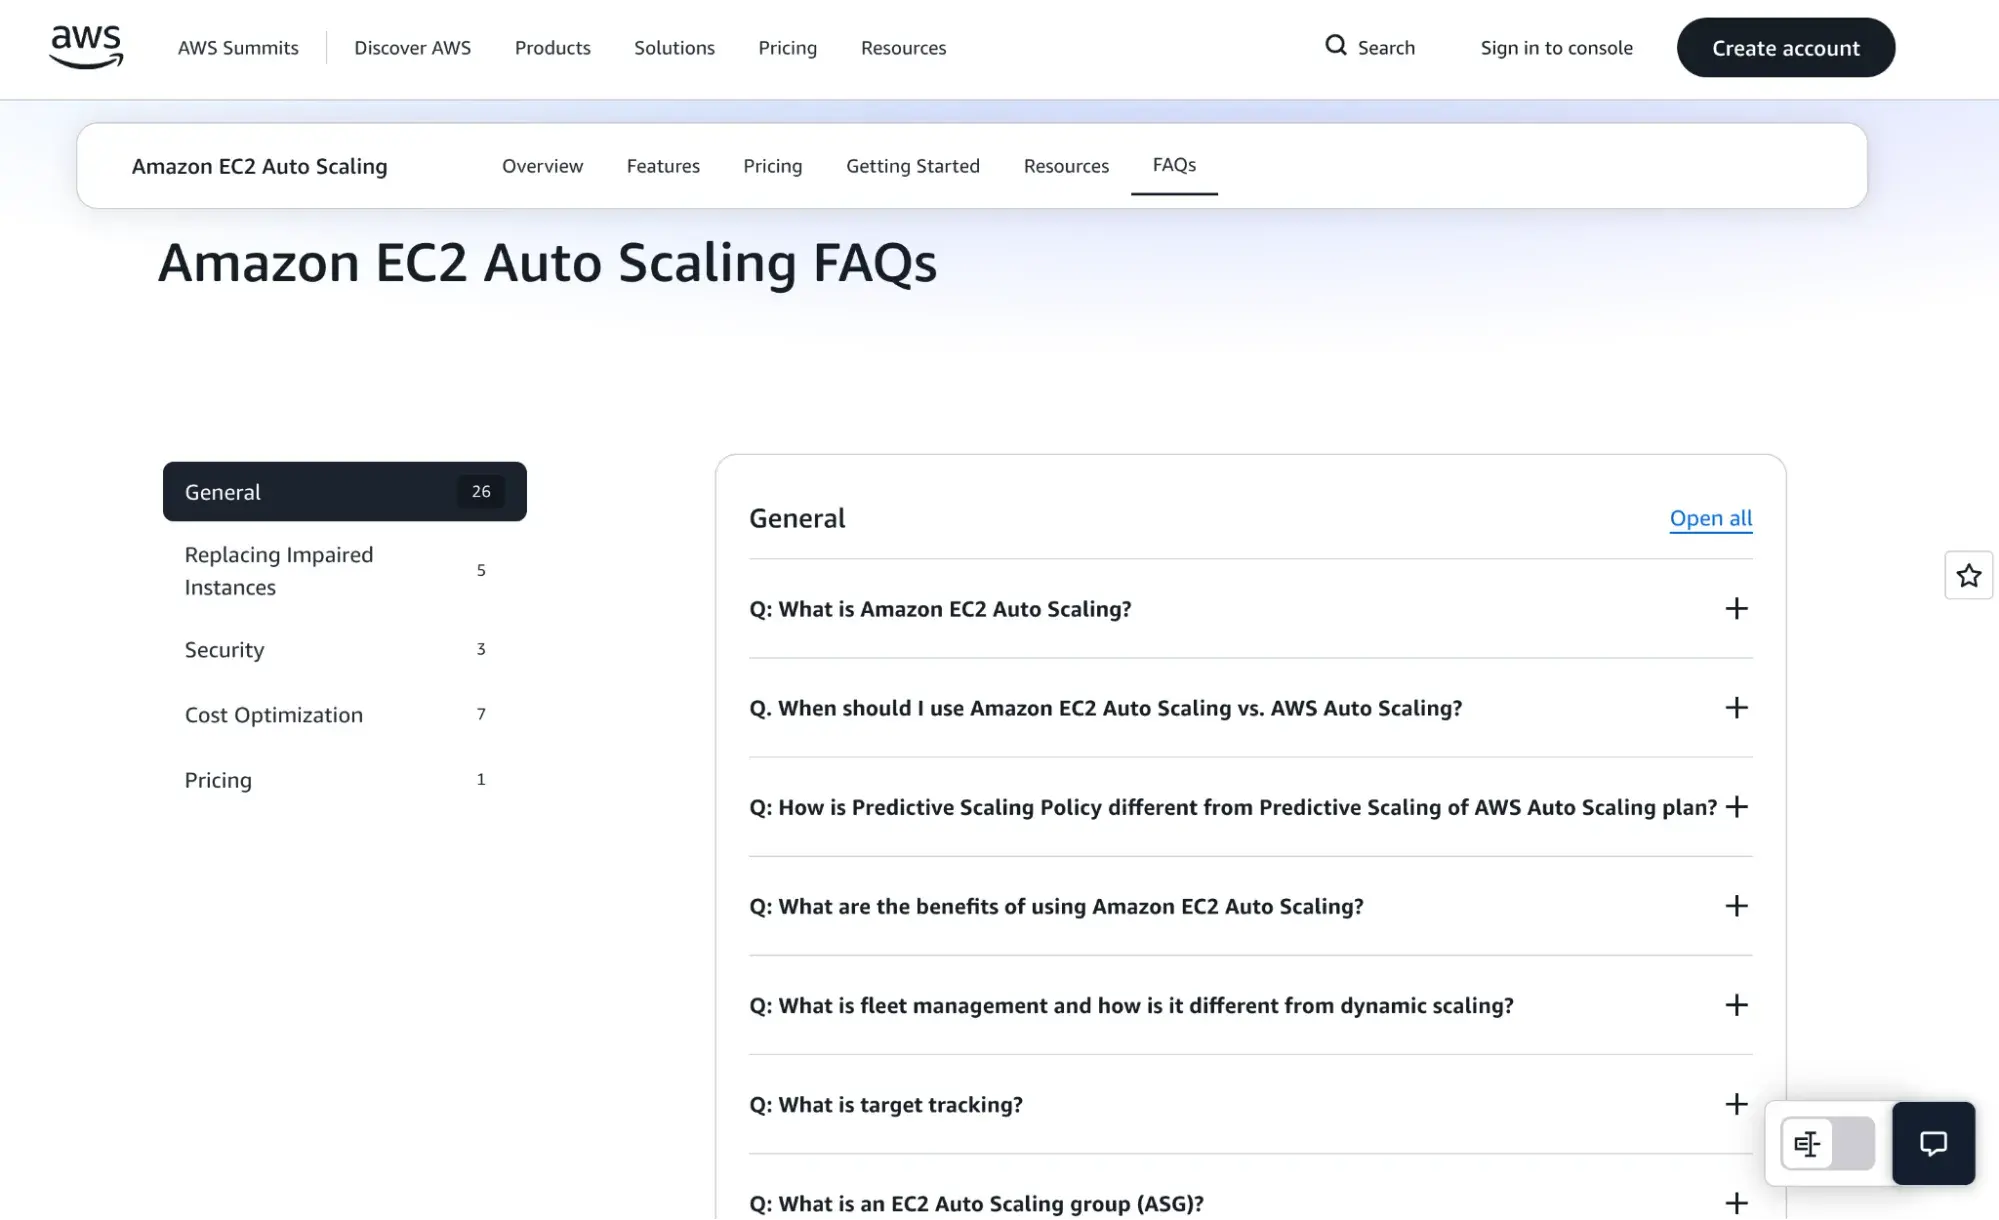Image resolution: width=1999 pixels, height=1220 pixels.
Task: Click the star bookmark icon
Action: pyautogui.click(x=1968, y=575)
